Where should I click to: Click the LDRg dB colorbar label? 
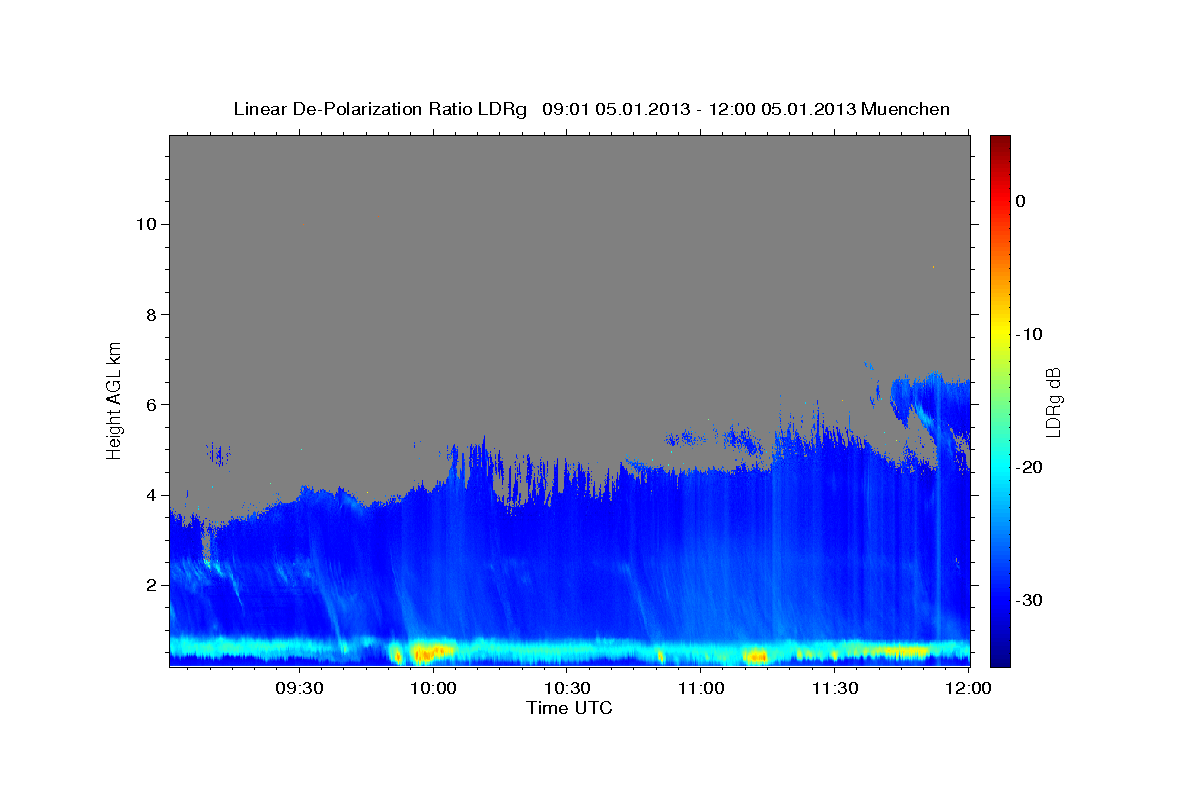coord(1053,403)
